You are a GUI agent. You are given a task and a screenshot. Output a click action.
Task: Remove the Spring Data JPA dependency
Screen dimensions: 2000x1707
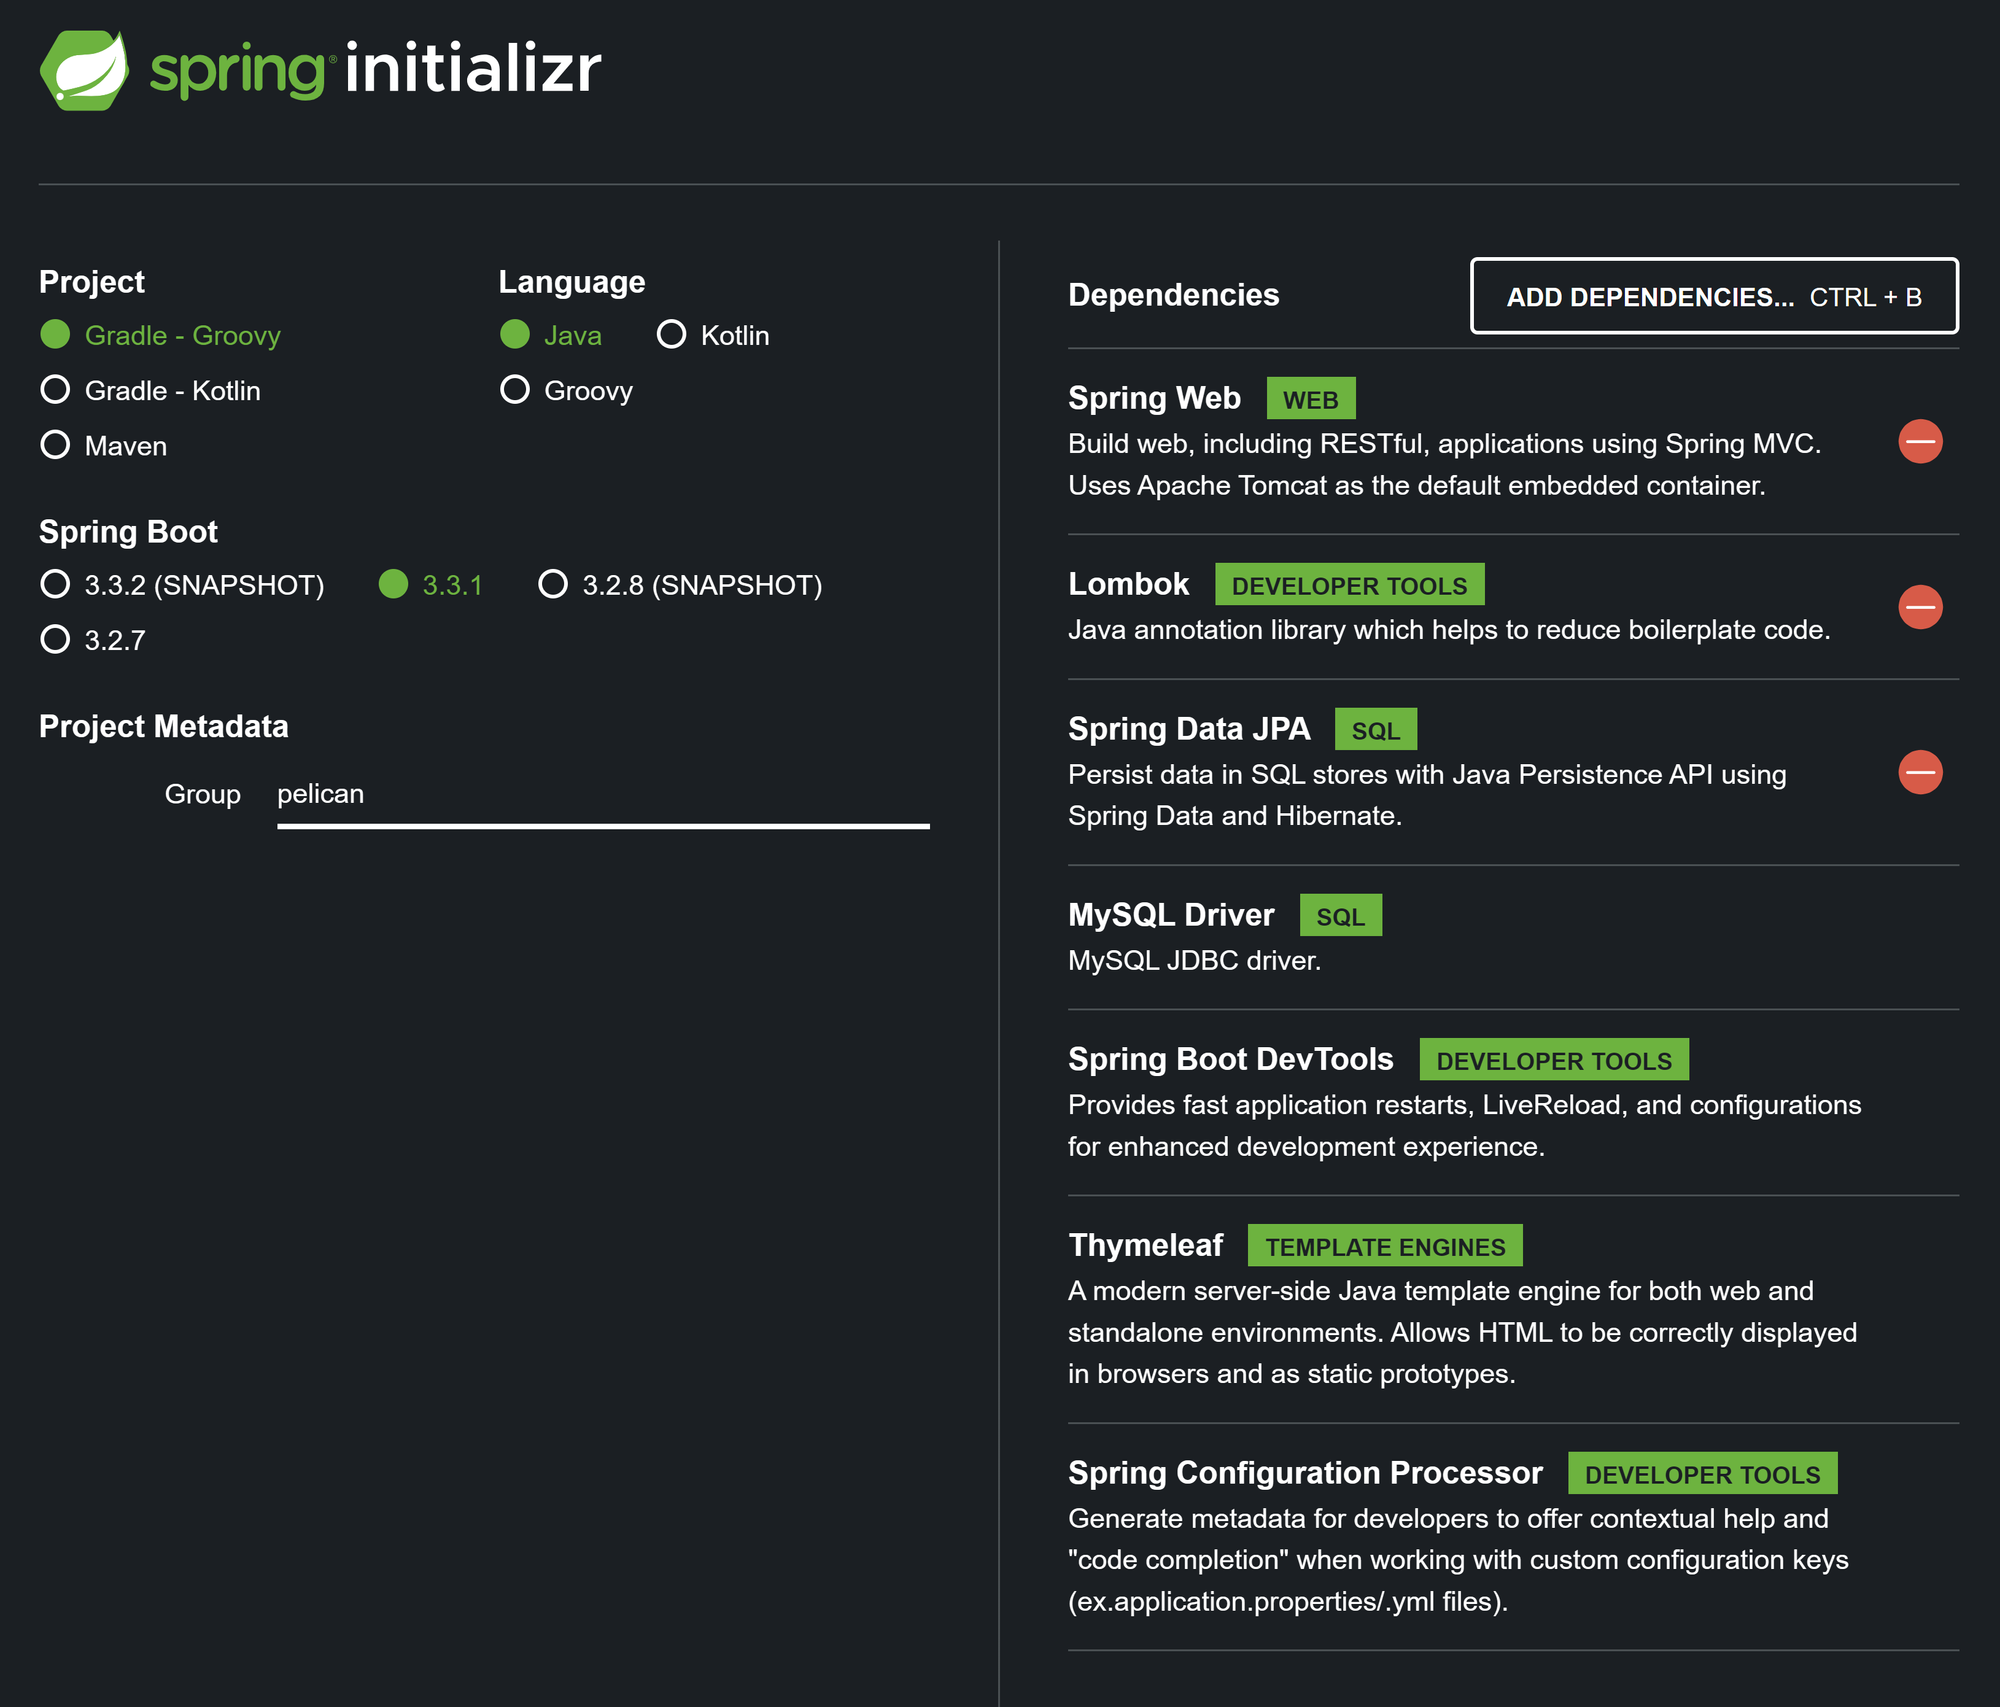click(x=1919, y=772)
